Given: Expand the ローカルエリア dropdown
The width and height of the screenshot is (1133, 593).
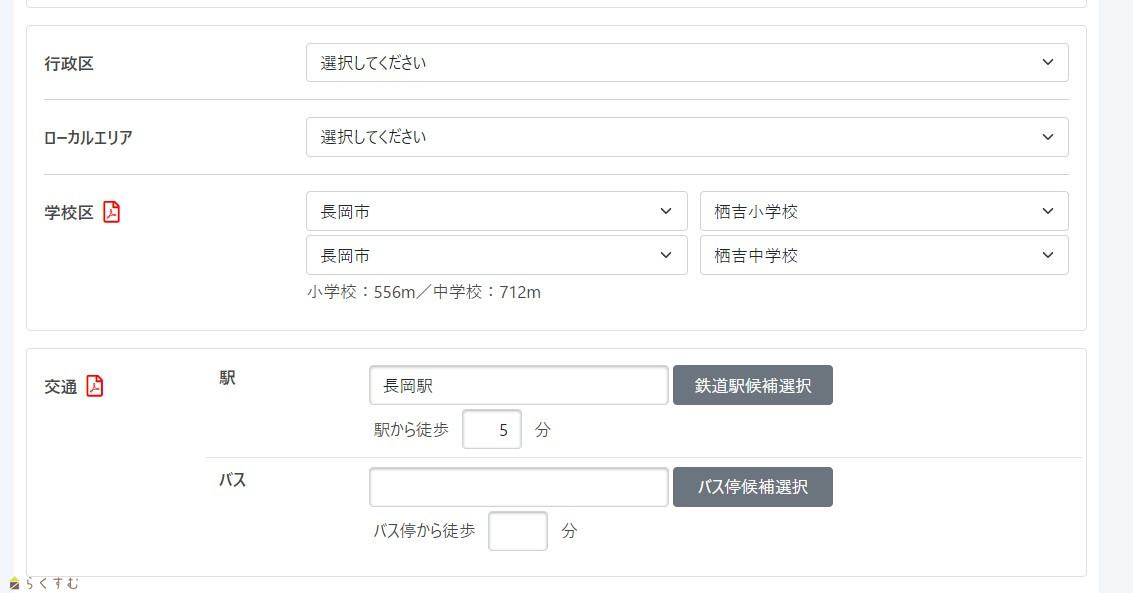Looking at the screenshot, I should tap(687, 137).
